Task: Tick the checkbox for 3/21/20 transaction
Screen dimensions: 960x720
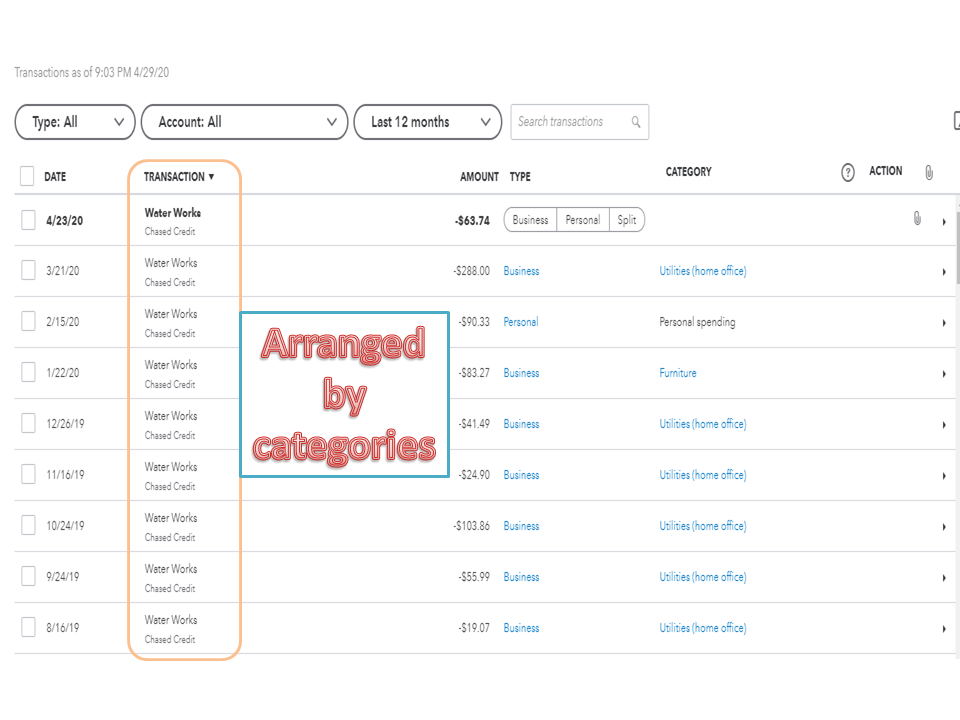Action: click(28, 271)
